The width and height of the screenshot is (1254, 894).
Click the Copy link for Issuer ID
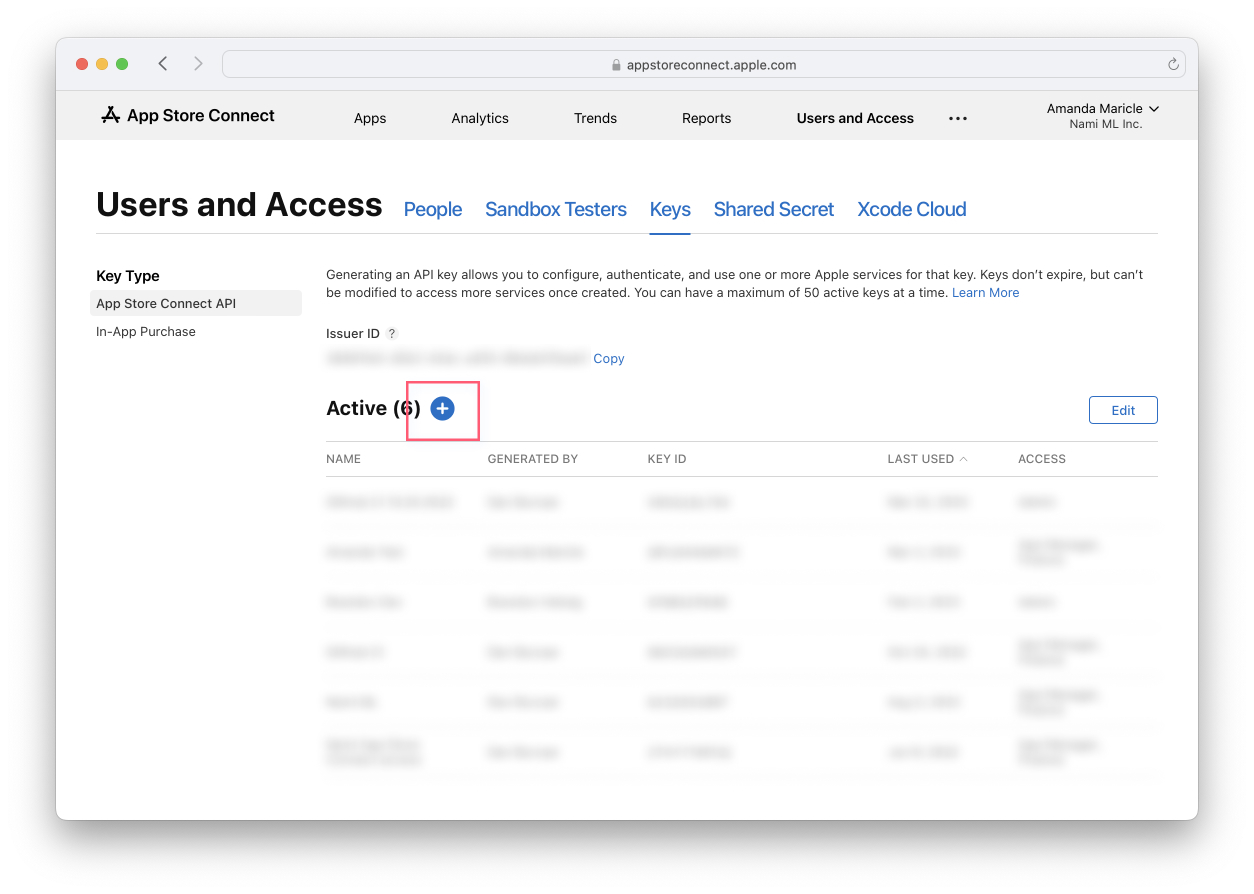click(x=609, y=358)
